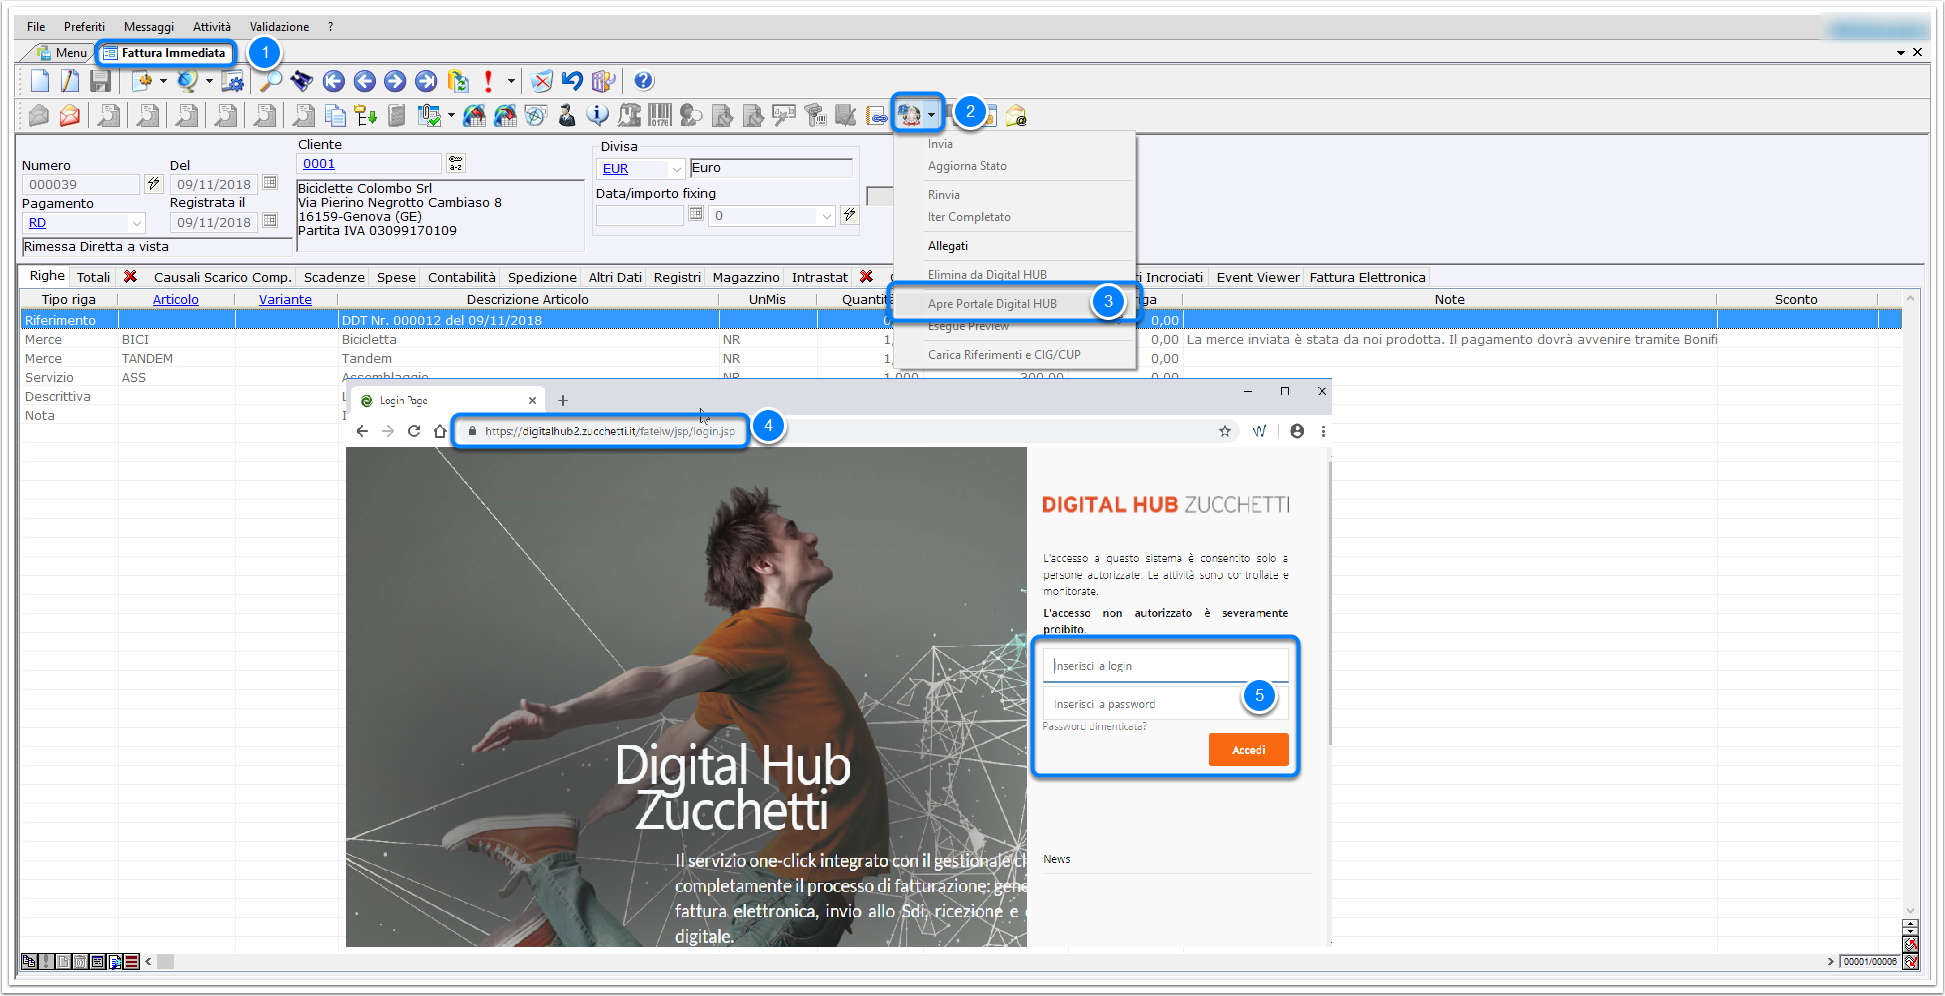The image size is (1945, 996).
Task: Click the magnifying glass search icon
Action: pos(271,81)
